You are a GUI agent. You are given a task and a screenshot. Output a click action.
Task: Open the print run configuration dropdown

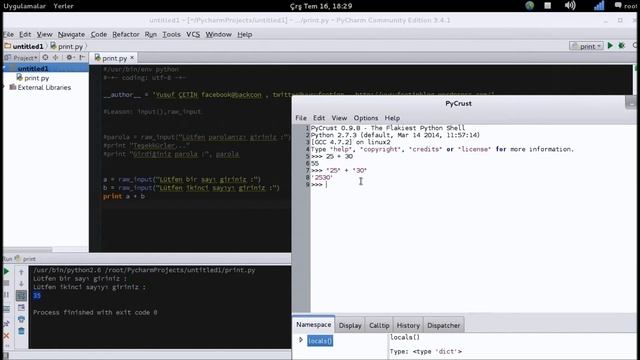(587, 46)
